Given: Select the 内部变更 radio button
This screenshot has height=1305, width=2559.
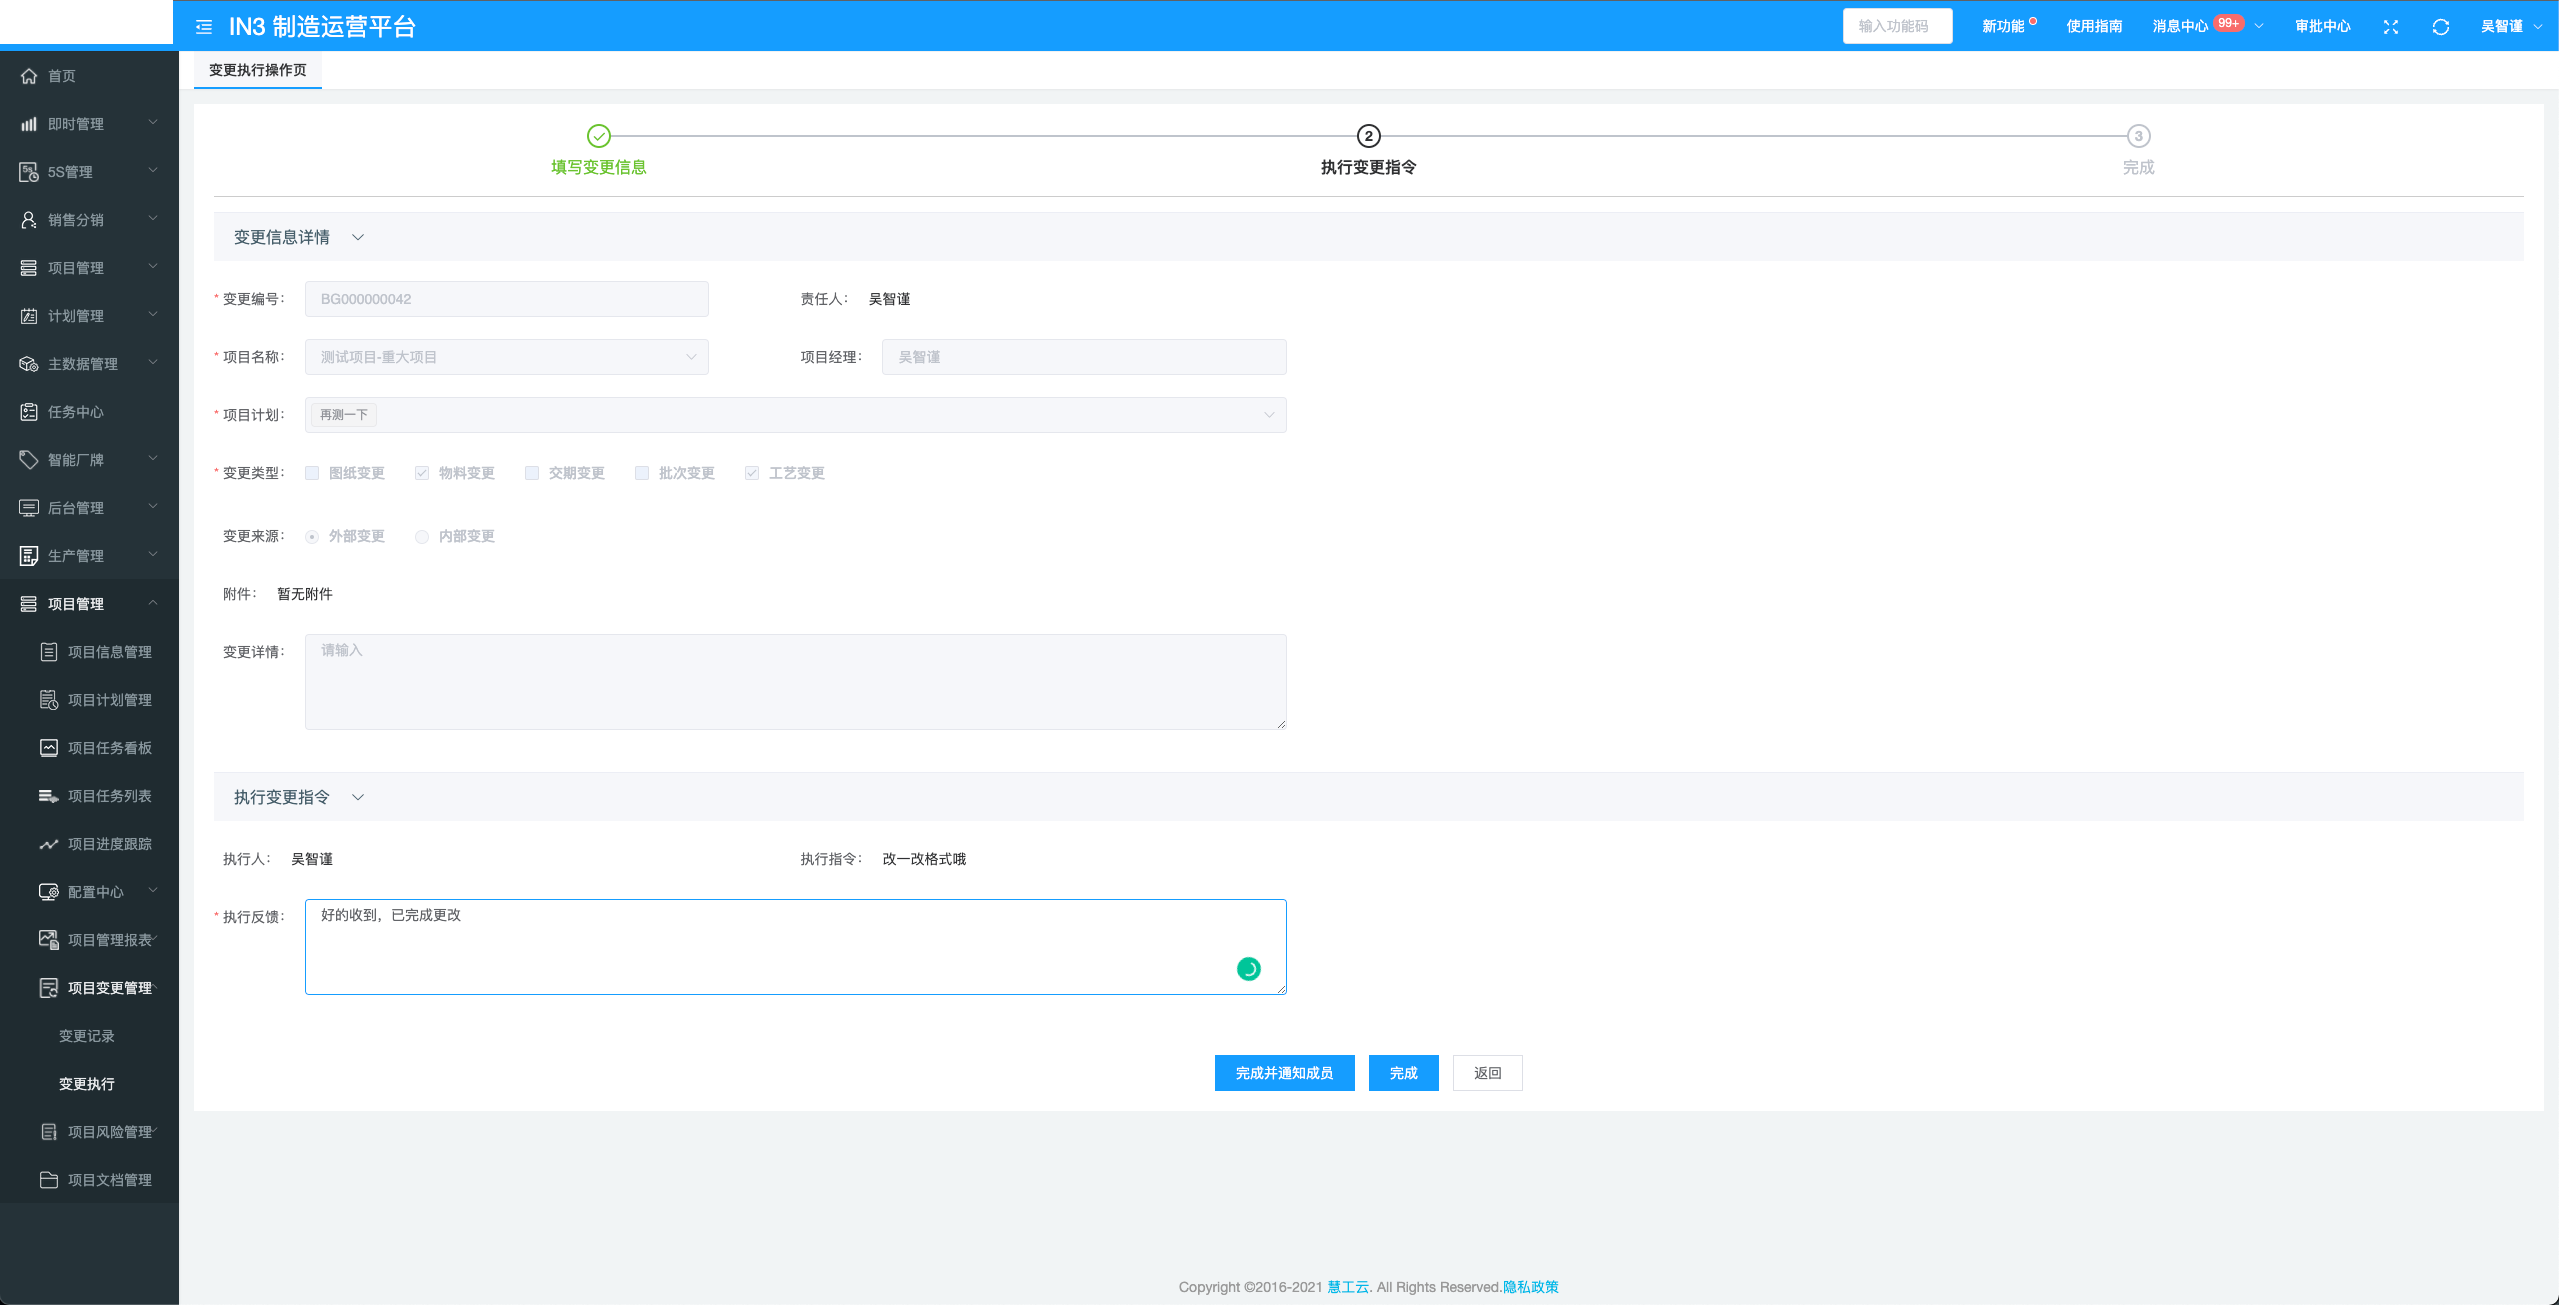Looking at the screenshot, I should 422,537.
